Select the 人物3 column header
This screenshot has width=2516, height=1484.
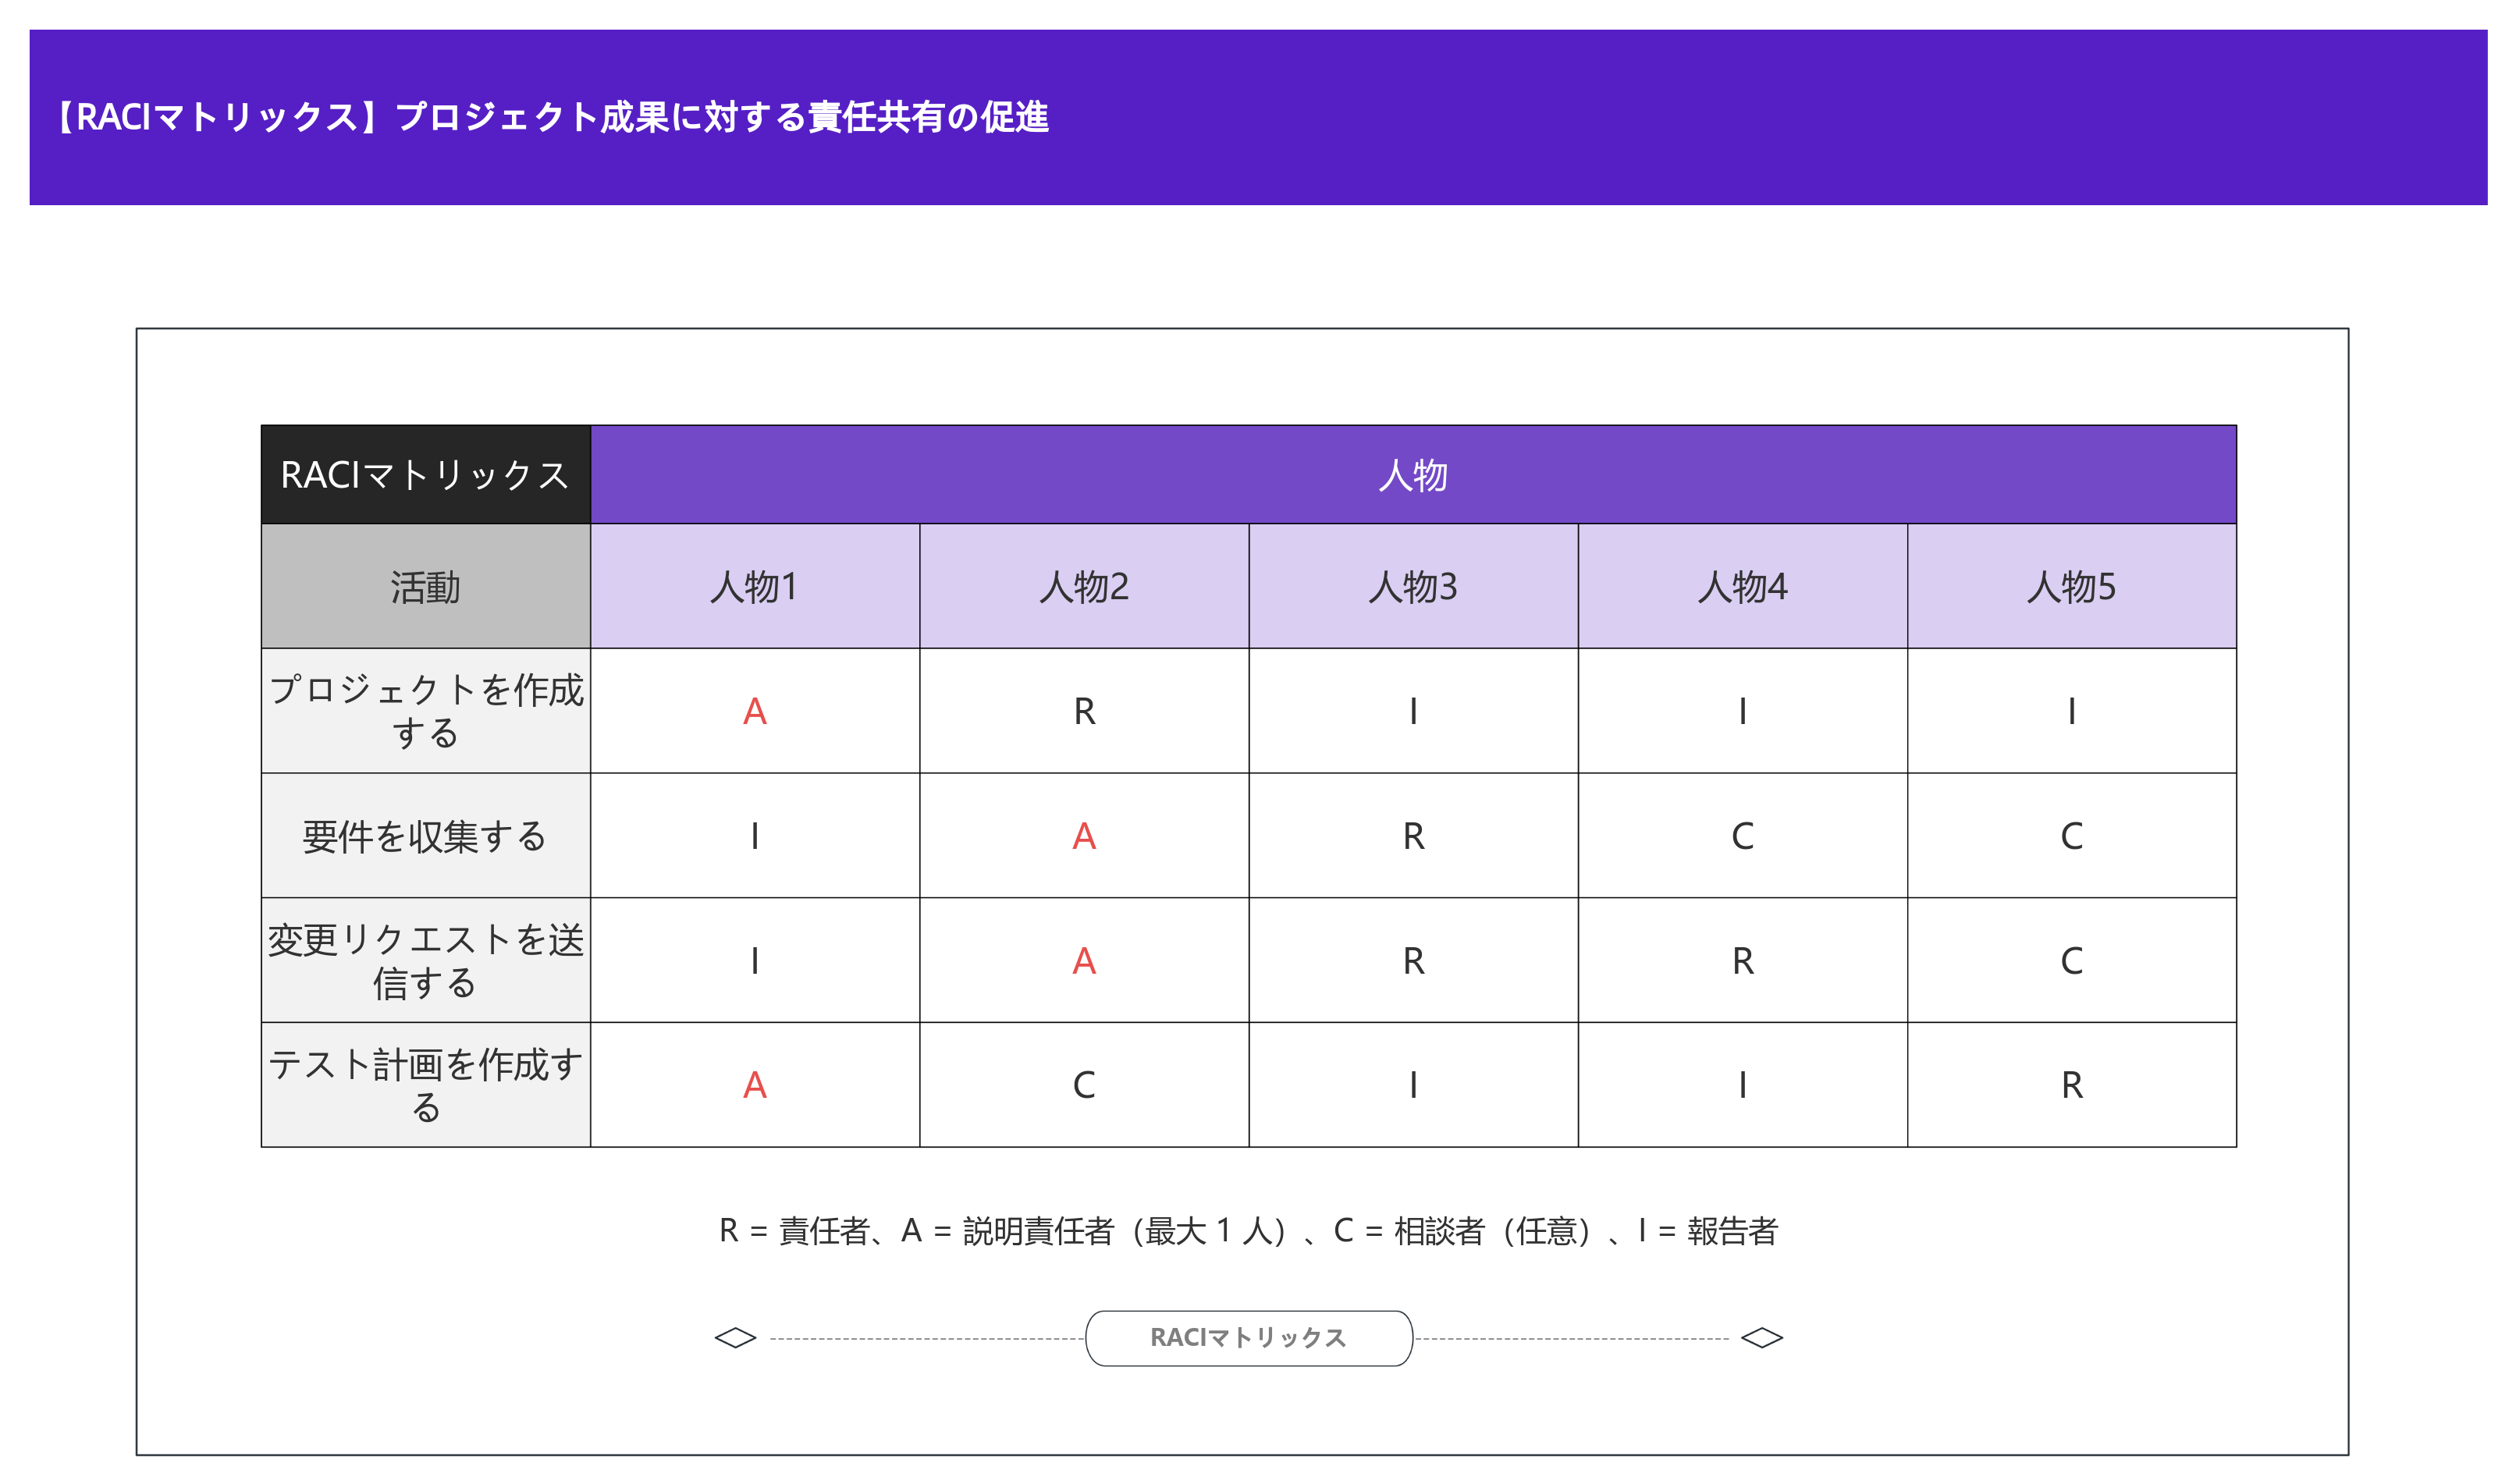tap(1413, 587)
